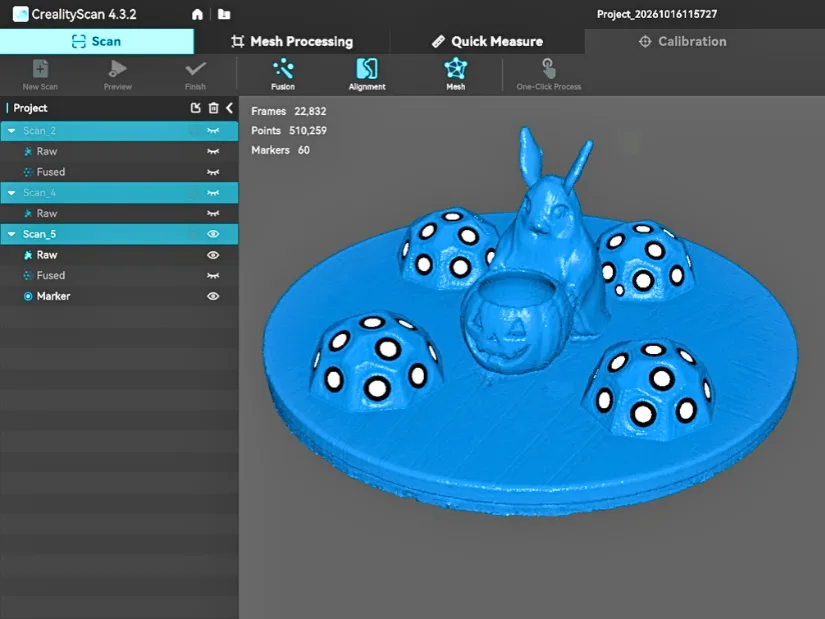Collapse the Scan_2 tree node
The image size is (825, 619).
pos(12,131)
